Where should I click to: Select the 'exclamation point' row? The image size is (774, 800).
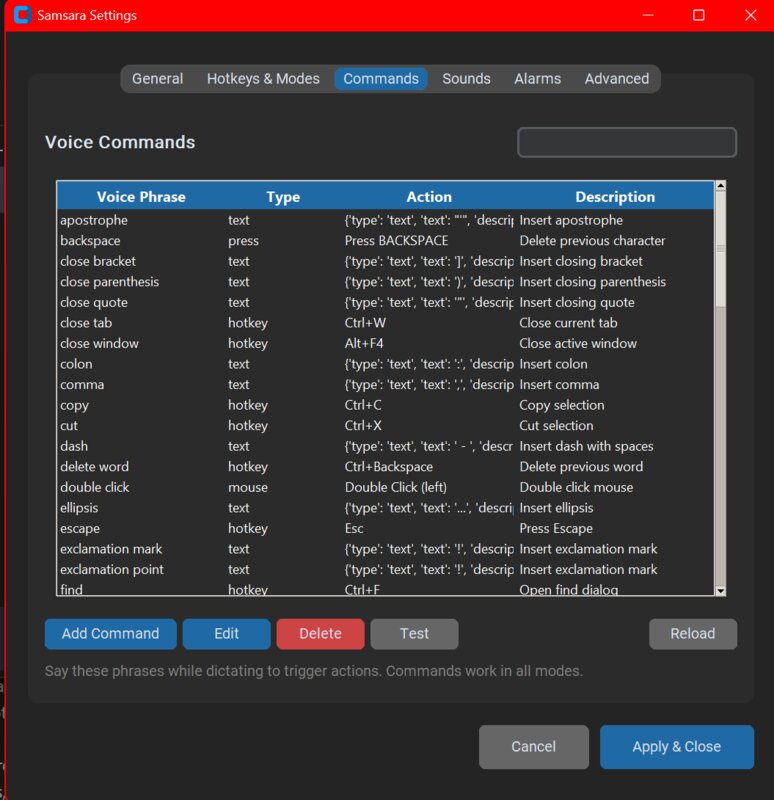pos(385,569)
